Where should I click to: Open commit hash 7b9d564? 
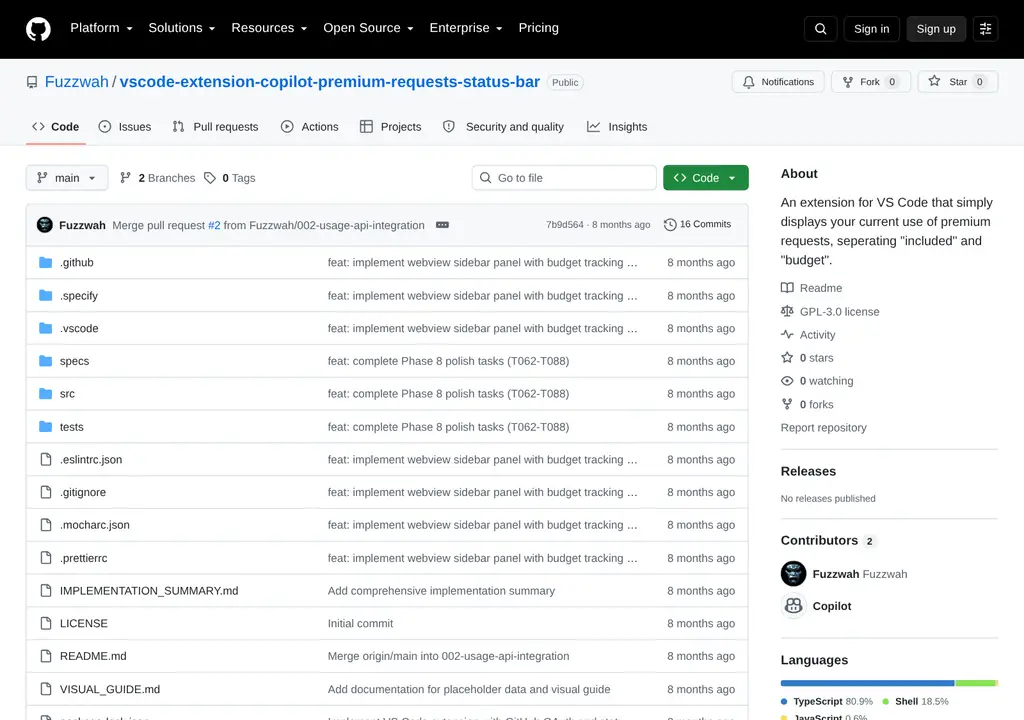[565, 224]
